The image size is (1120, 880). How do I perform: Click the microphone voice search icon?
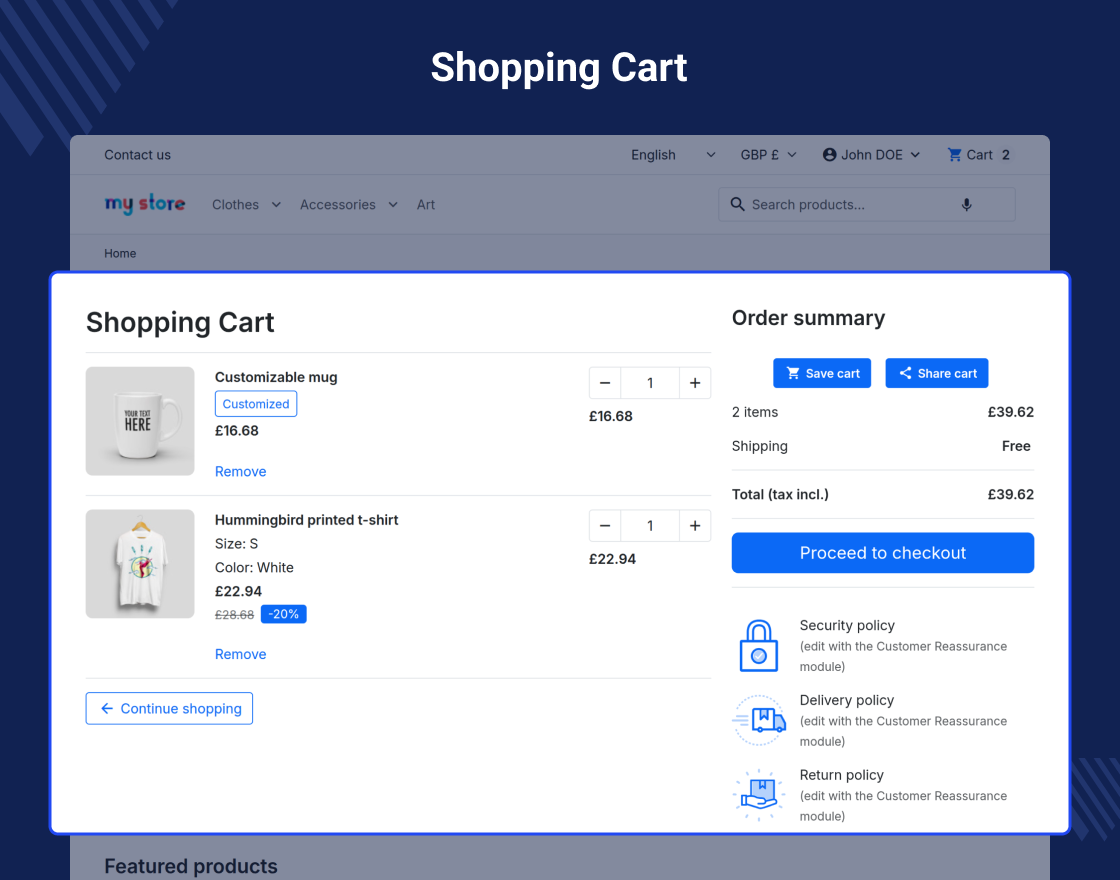click(x=966, y=205)
